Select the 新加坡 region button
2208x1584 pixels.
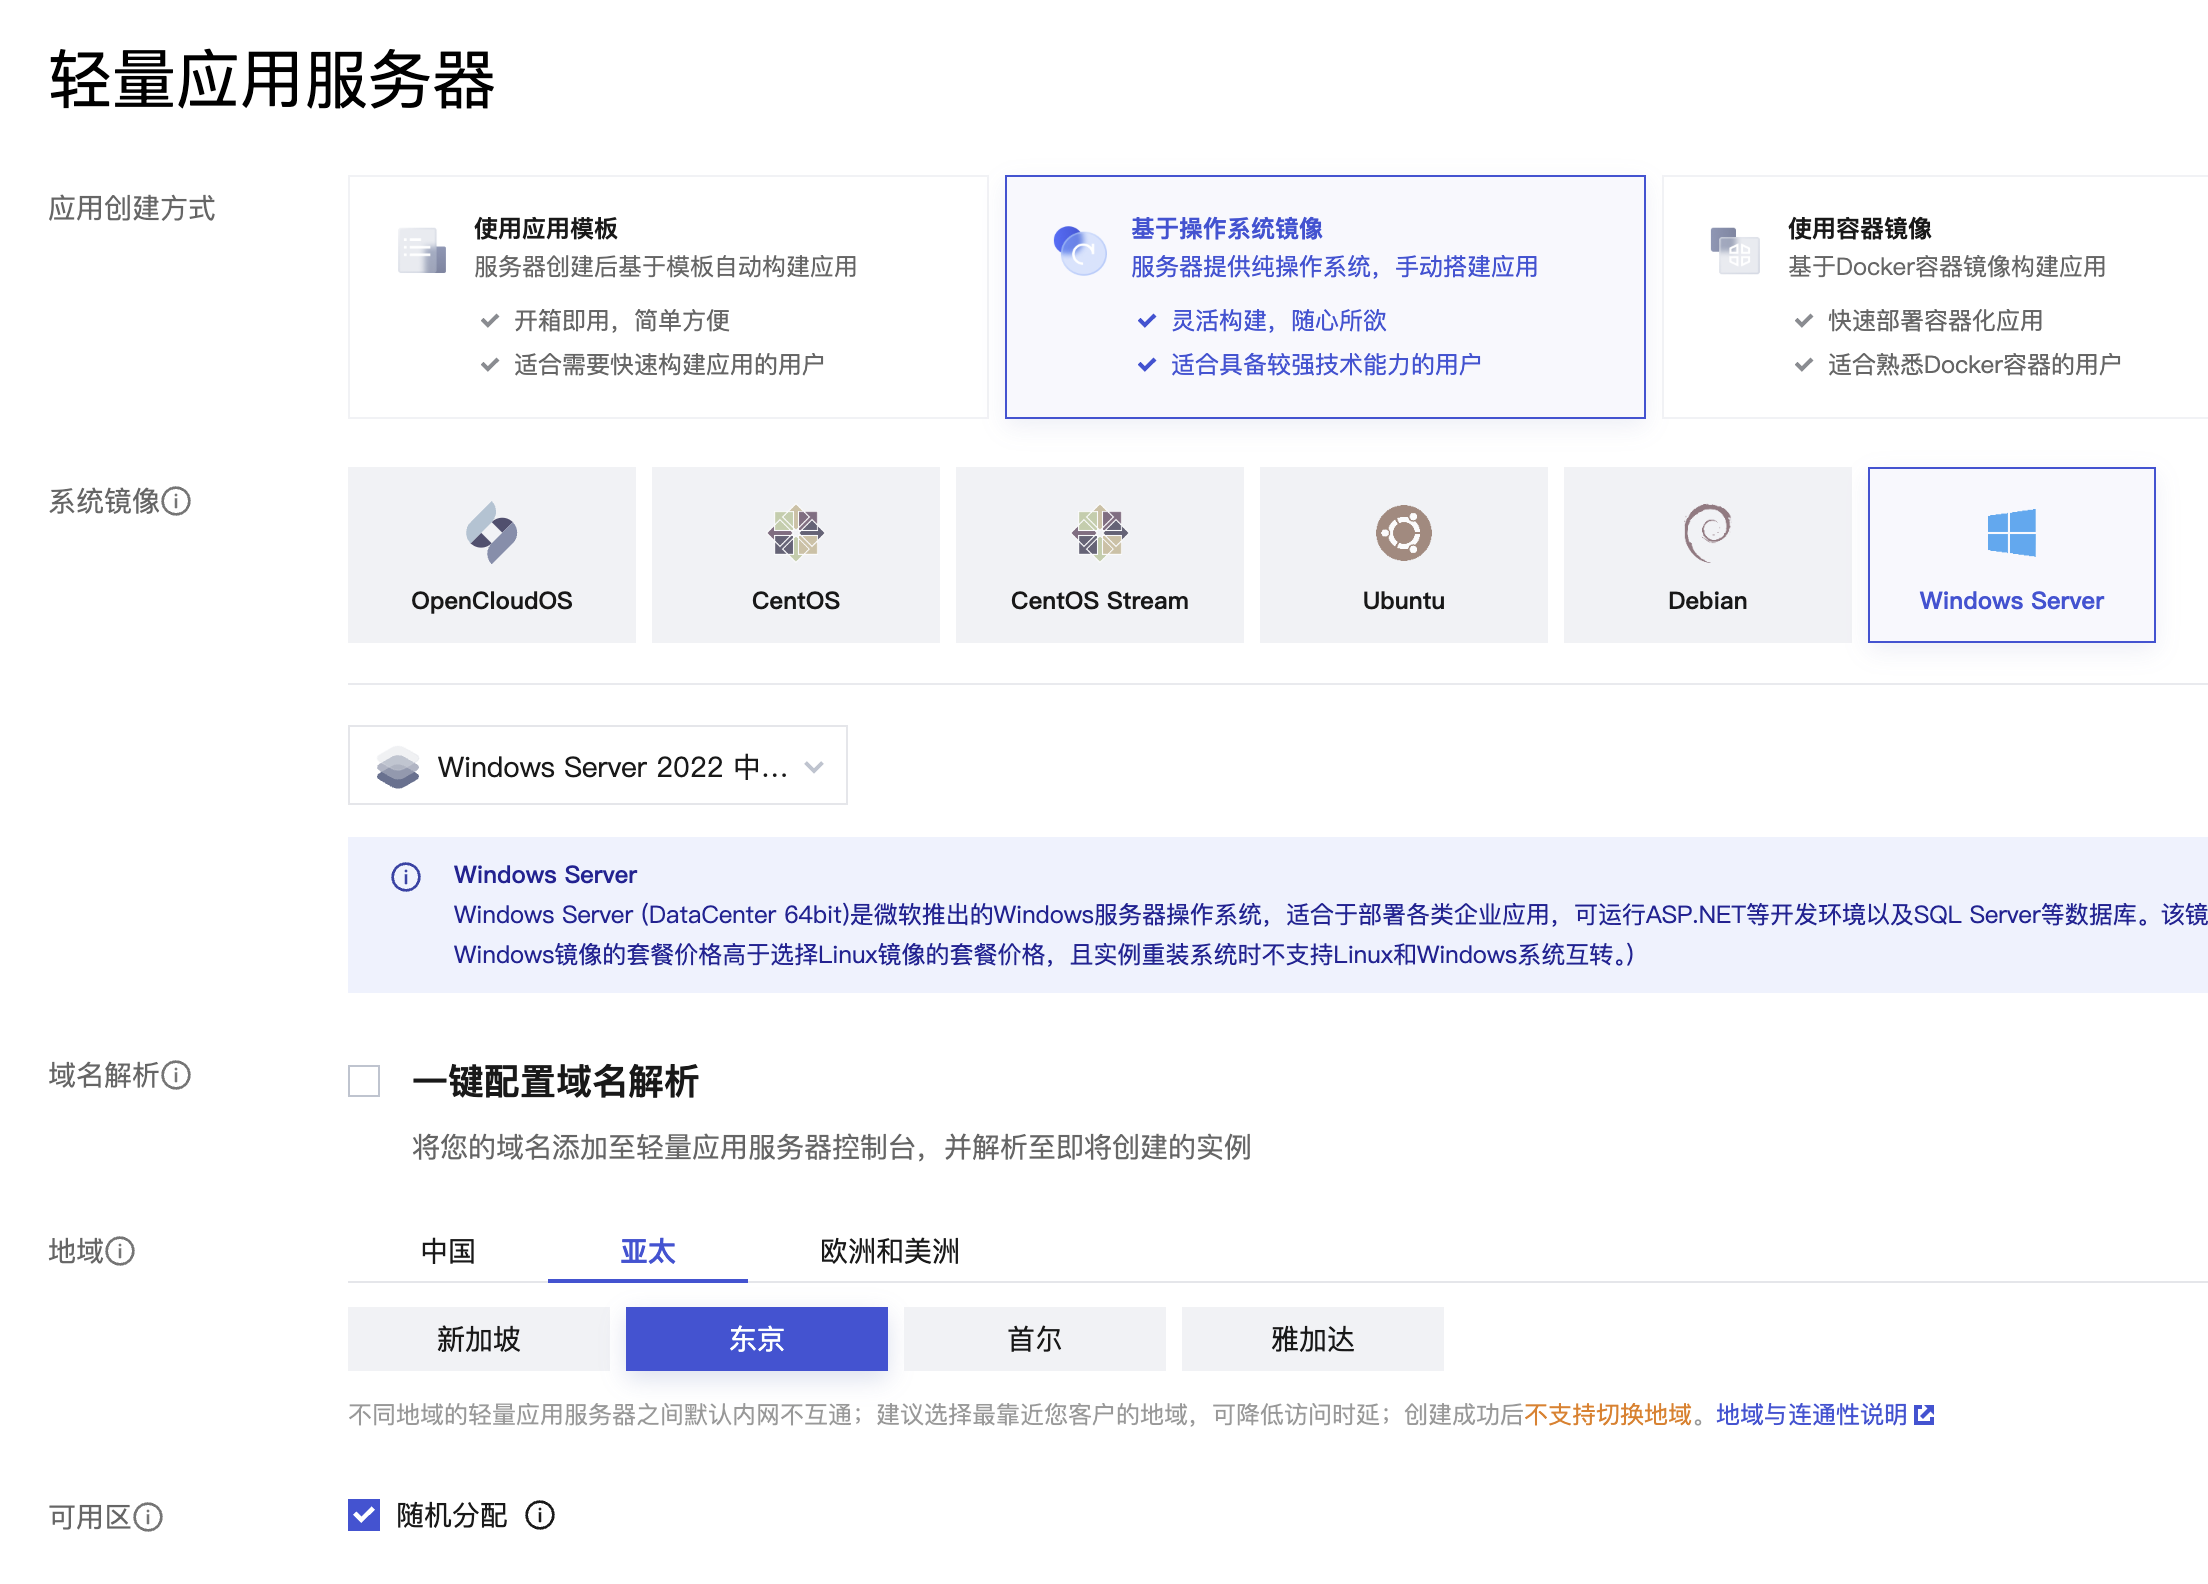478,1339
